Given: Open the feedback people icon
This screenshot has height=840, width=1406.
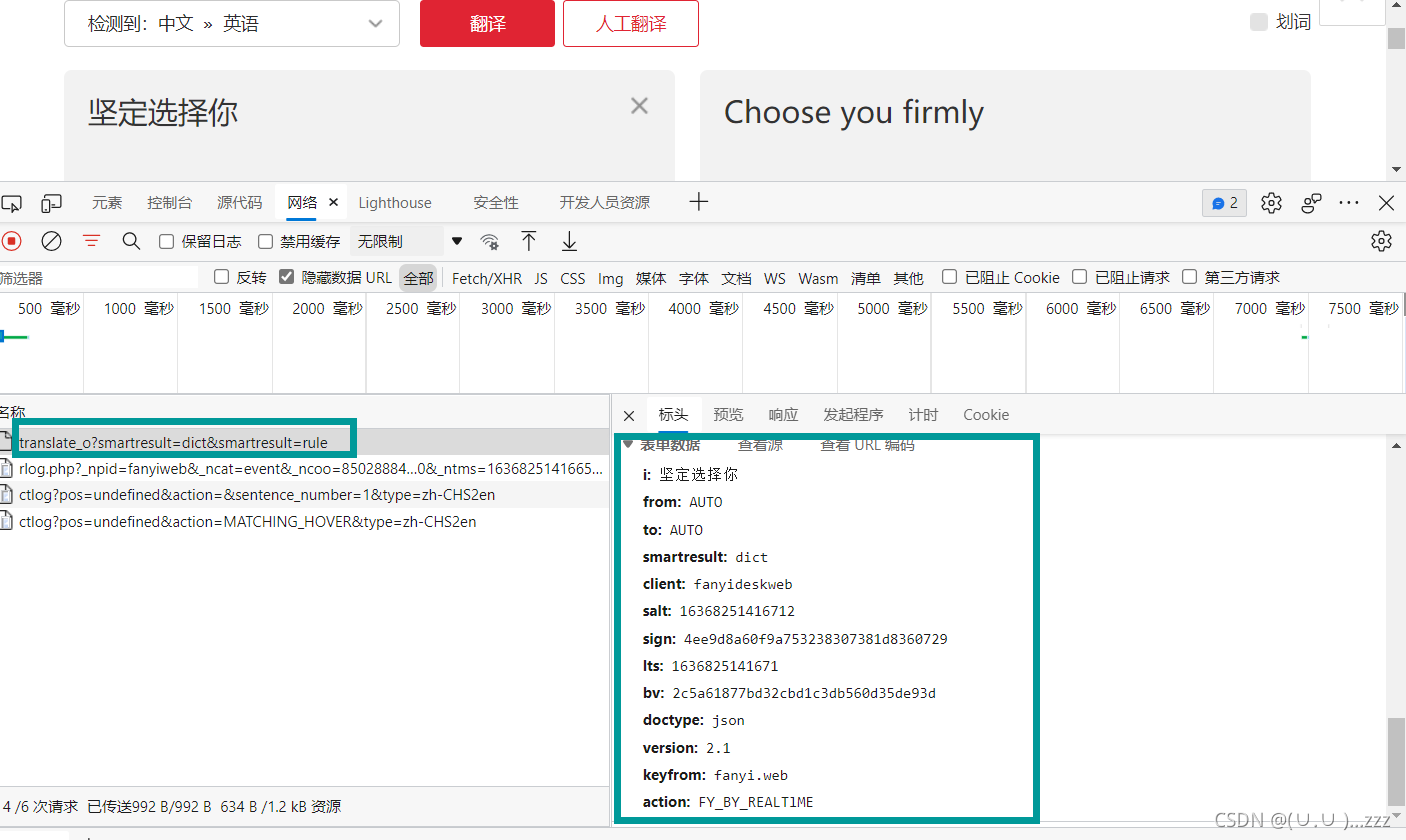Looking at the screenshot, I should [x=1312, y=203].
